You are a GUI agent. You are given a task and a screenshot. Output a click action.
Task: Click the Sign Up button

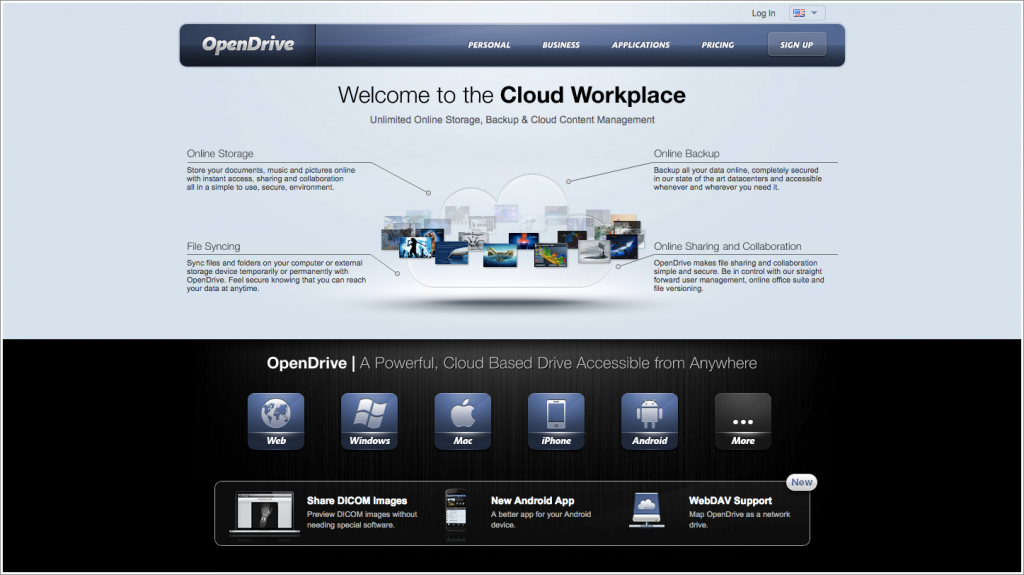pyautogui.click(x=796, y=44)
